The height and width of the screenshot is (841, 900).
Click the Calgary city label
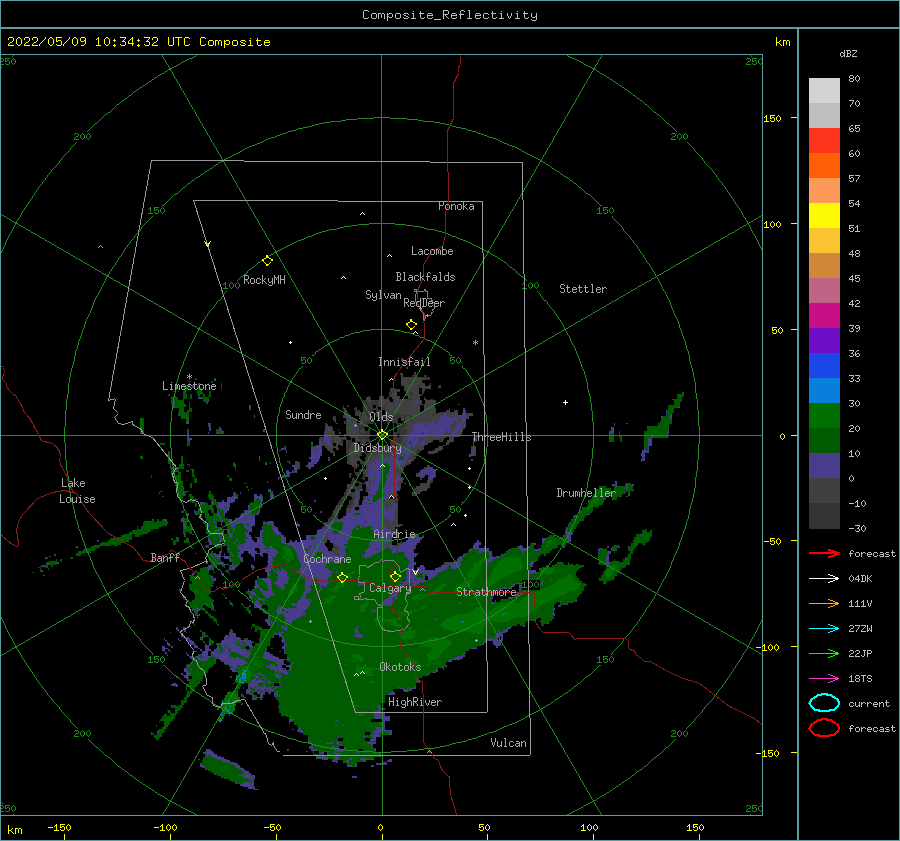coord(390,588)
